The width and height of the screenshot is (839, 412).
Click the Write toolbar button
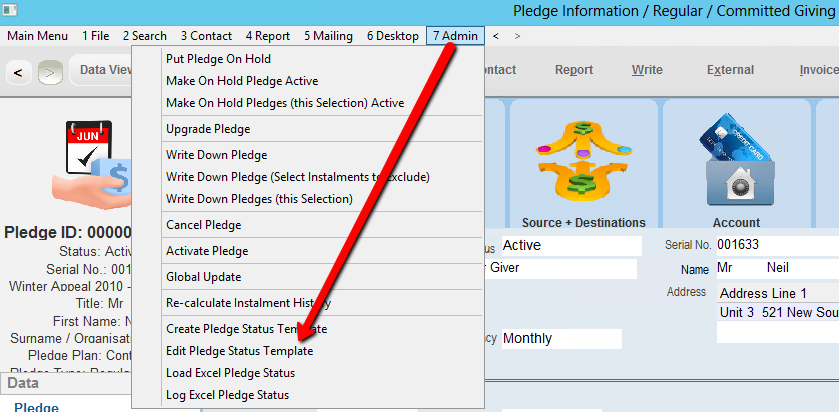point(647,70)
